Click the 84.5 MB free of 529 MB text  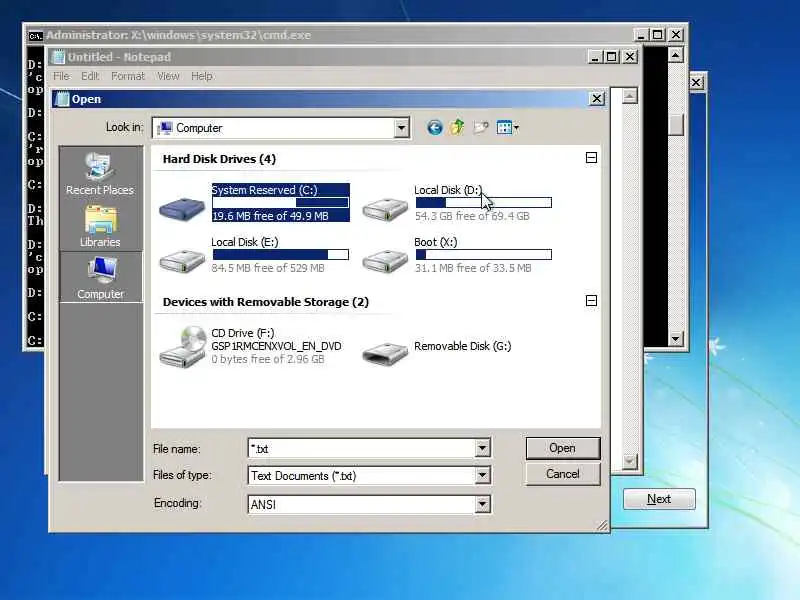click(x=268, y=268)
